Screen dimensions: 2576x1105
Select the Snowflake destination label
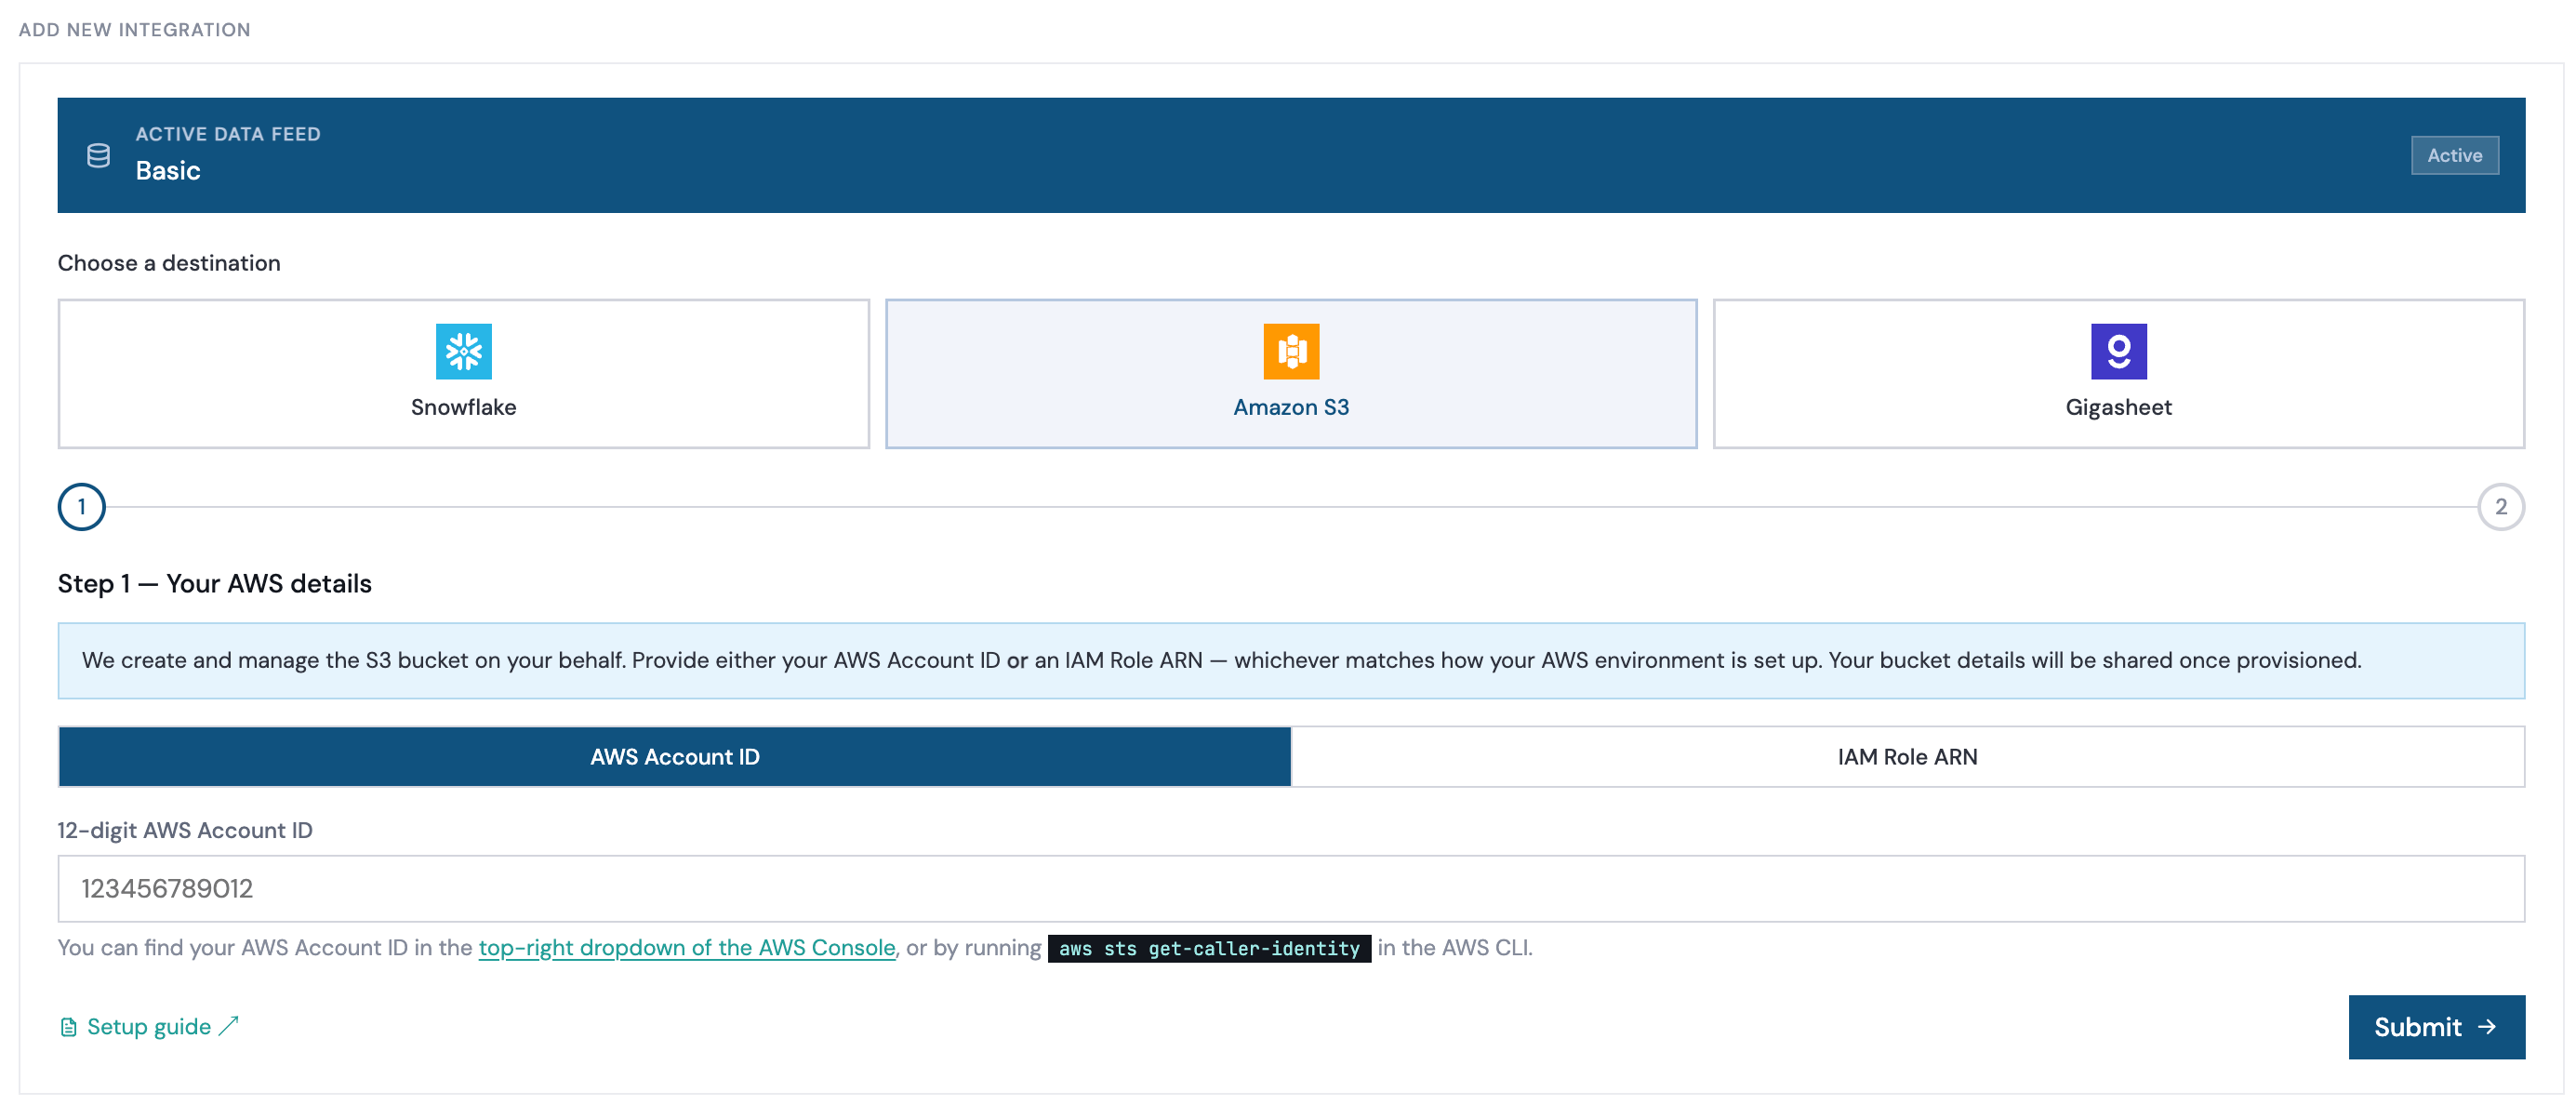pyautogui.click(x=463, y=407)
